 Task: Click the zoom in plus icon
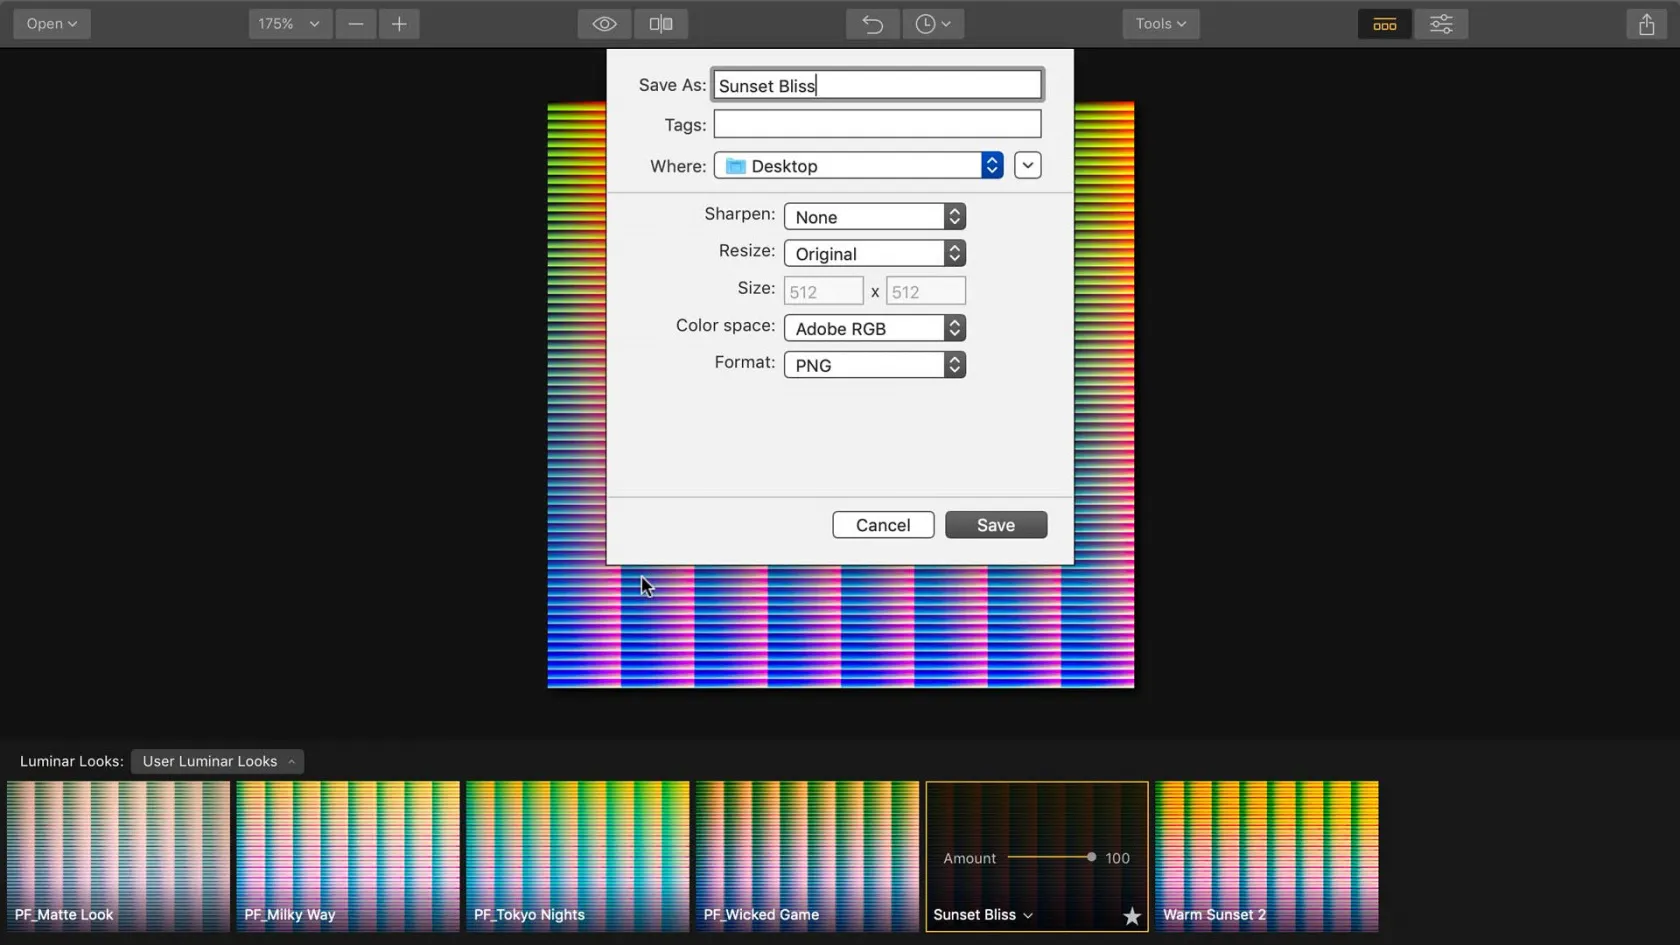click(x=399, y=24)
